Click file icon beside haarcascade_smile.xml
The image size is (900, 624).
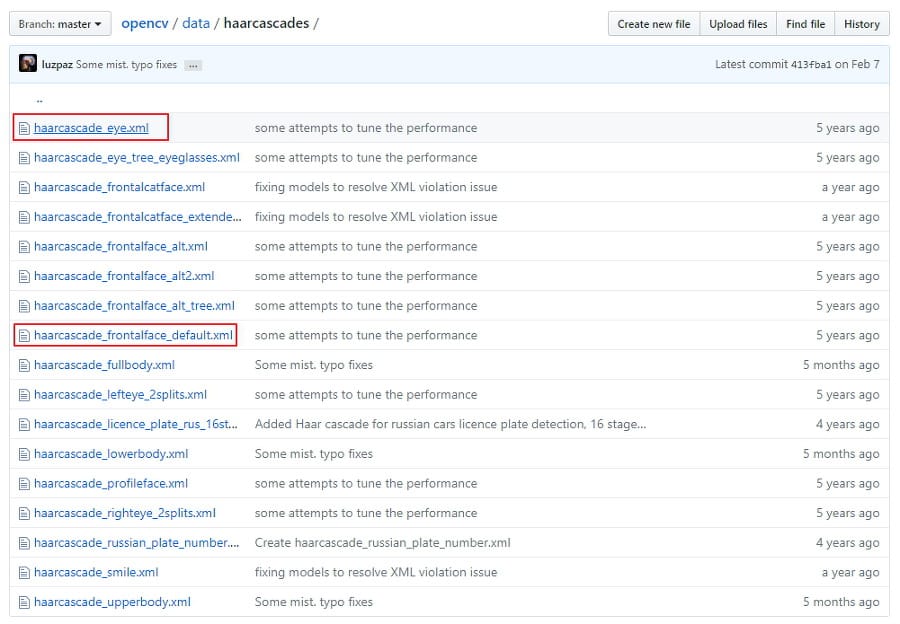point(24,573)
